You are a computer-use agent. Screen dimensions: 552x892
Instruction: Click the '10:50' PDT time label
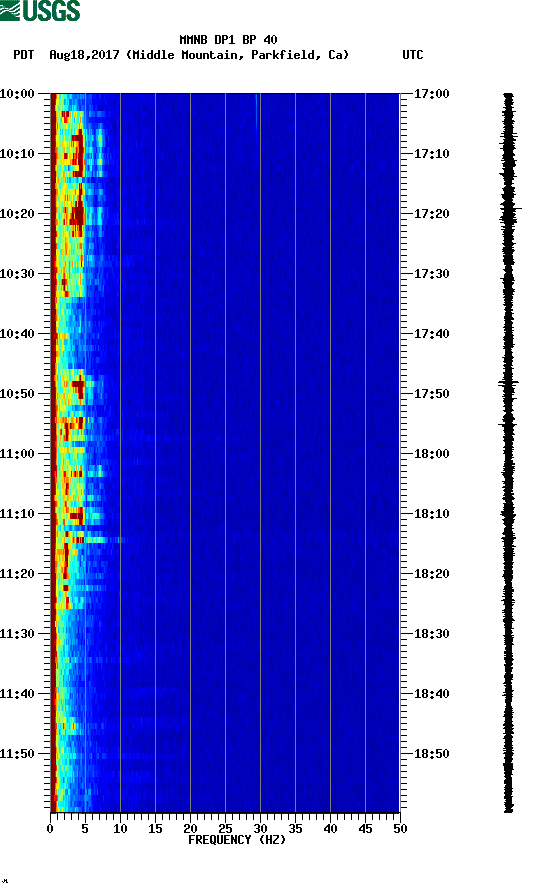17,394
